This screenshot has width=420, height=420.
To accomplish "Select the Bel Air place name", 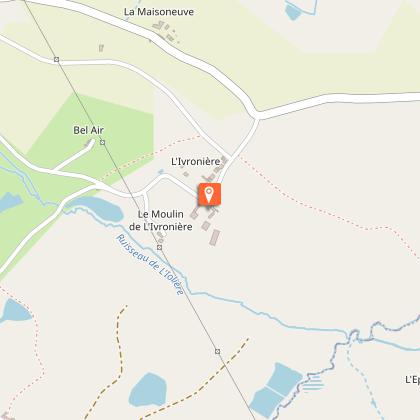I will 88,130.
